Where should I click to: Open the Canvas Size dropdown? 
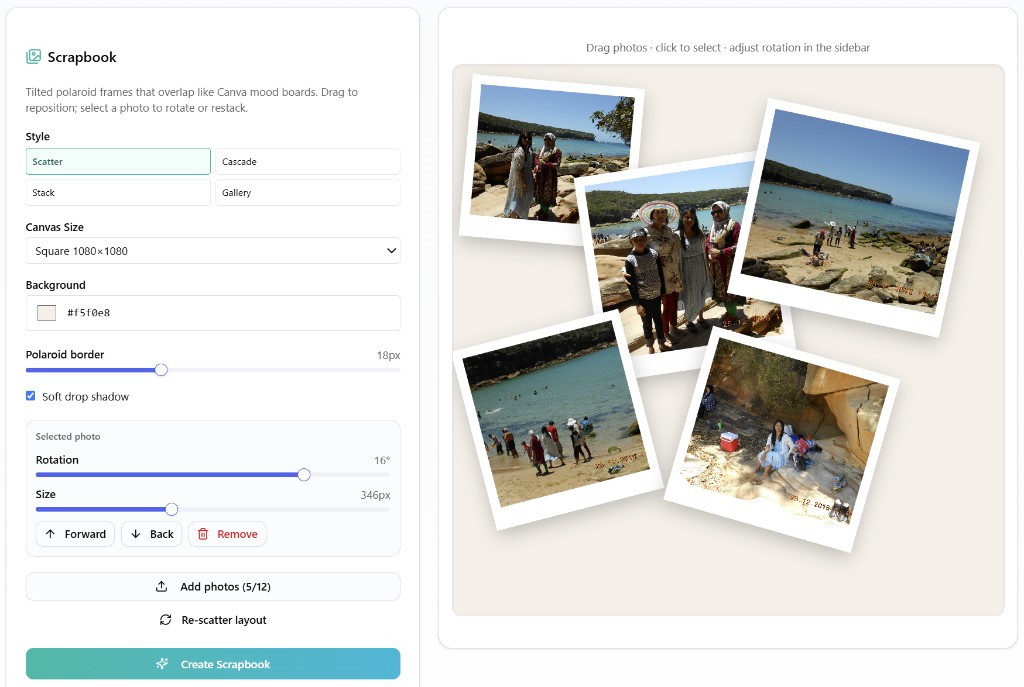(x=213, y=251)
